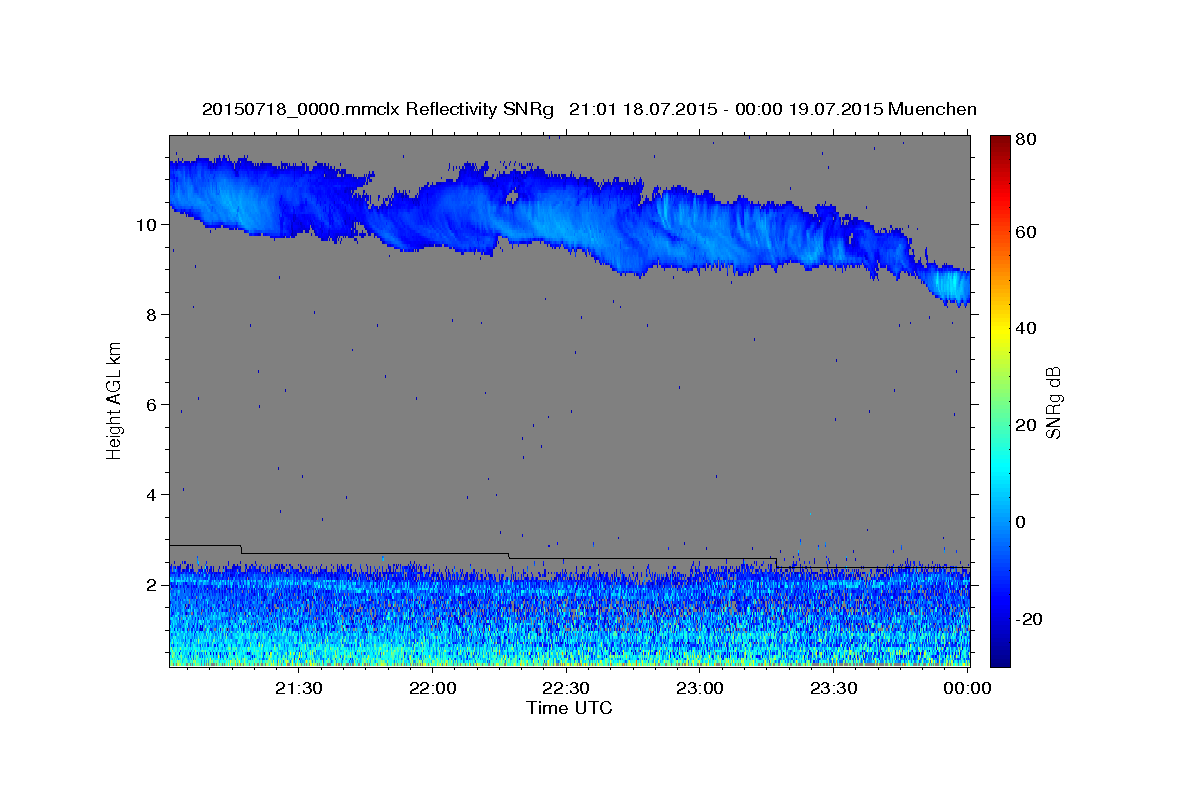Click the dark red top of colorbar
The height and width of the screenshot is (800, 1200).
point(999,145)
